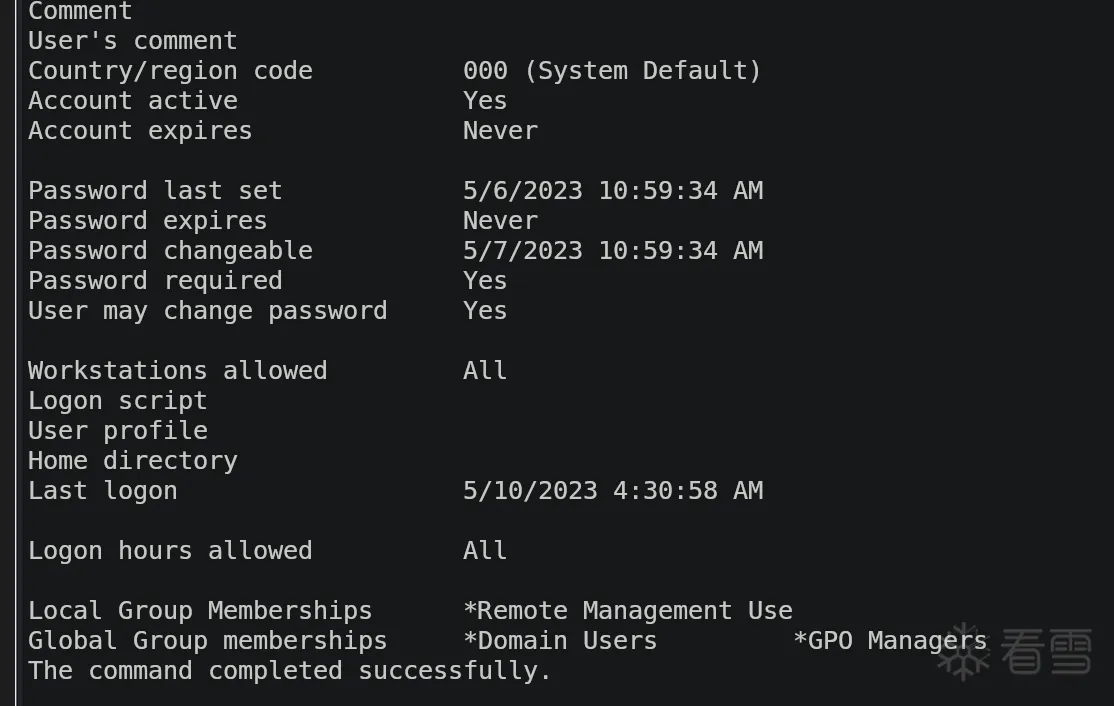The image size is (1114, 706).
Task: Click the Chinese watermark text beside the snowflake
Action: (x=1046, y=652)
